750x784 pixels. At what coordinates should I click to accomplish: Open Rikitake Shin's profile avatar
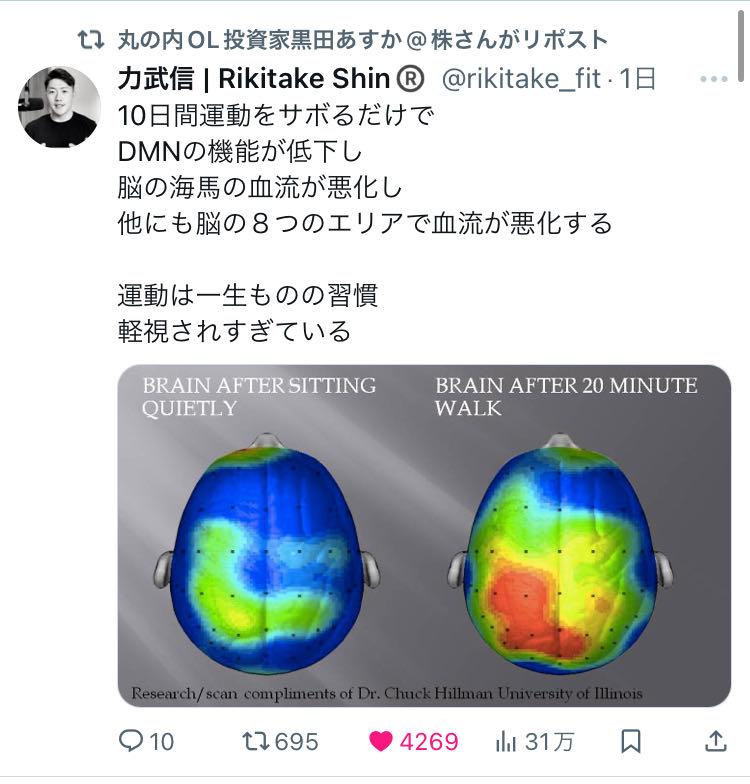point(59,107)
